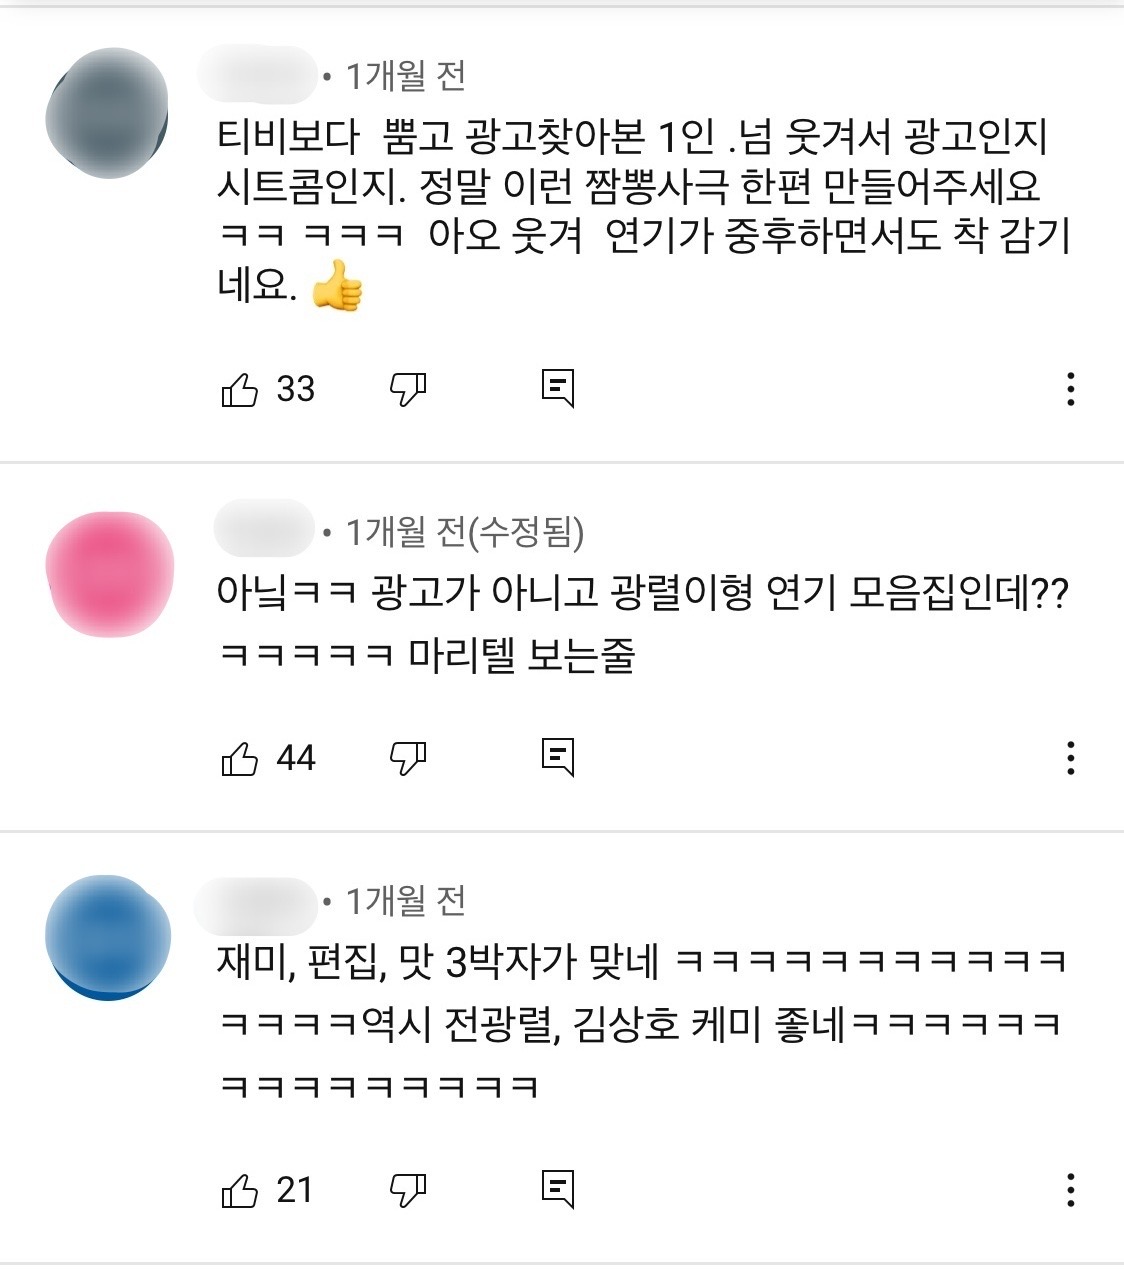Like the comment with 44 likes
The height and width of the screenshot is (1269, 1124).
tap(240, 759)
